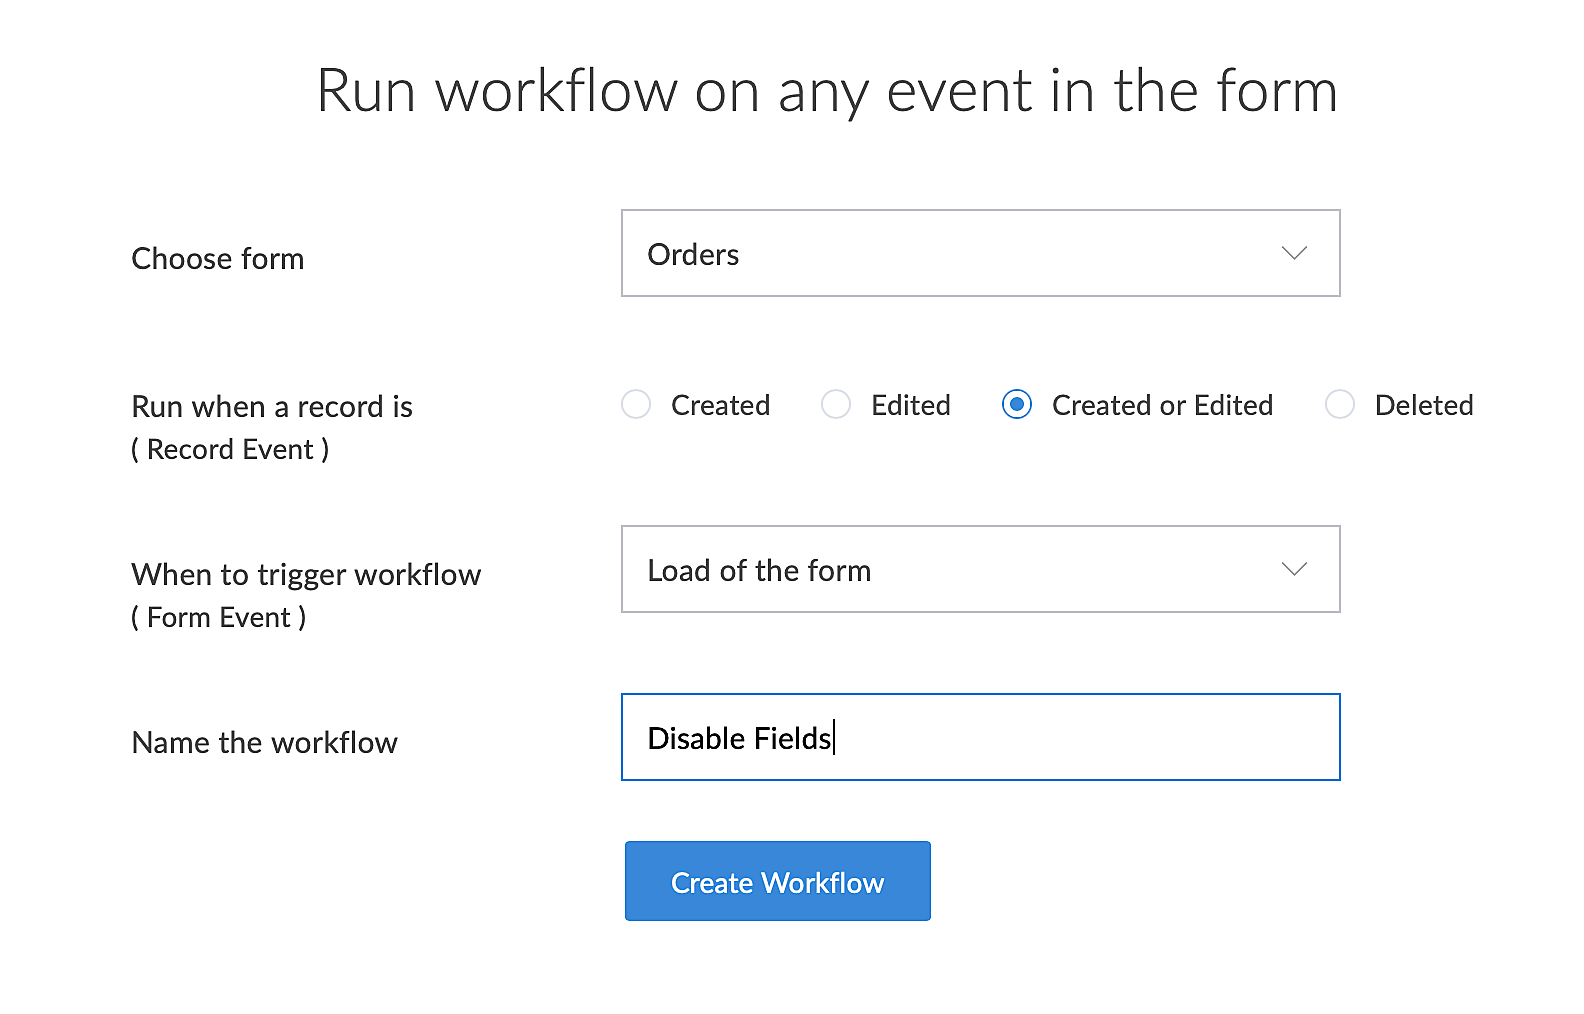Select the Edited radio button circle

point(836,405)
